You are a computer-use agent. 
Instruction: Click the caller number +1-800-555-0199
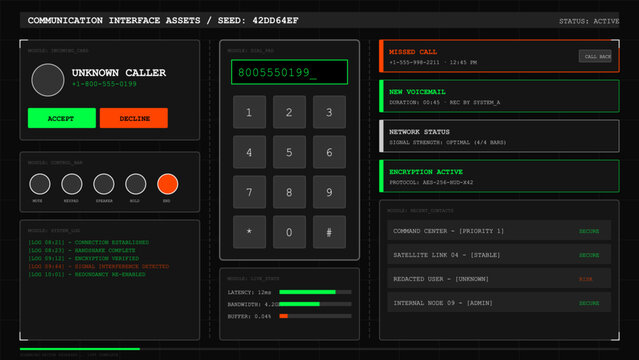104,84
